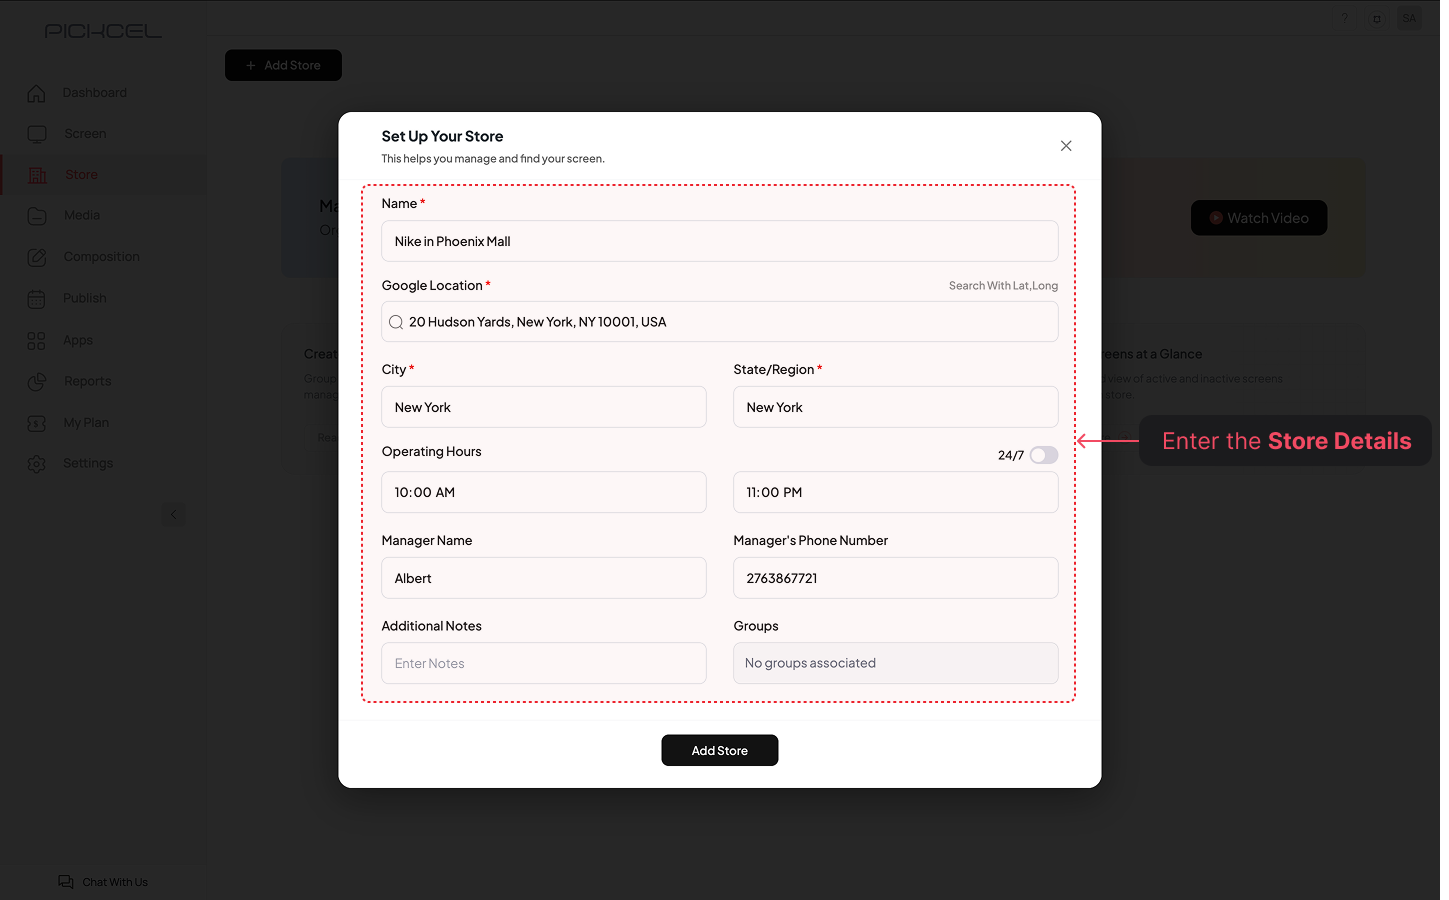1449x900 pixels.
Task: Close the Set Up Your Store dialog
Action: pos(1066,146)
